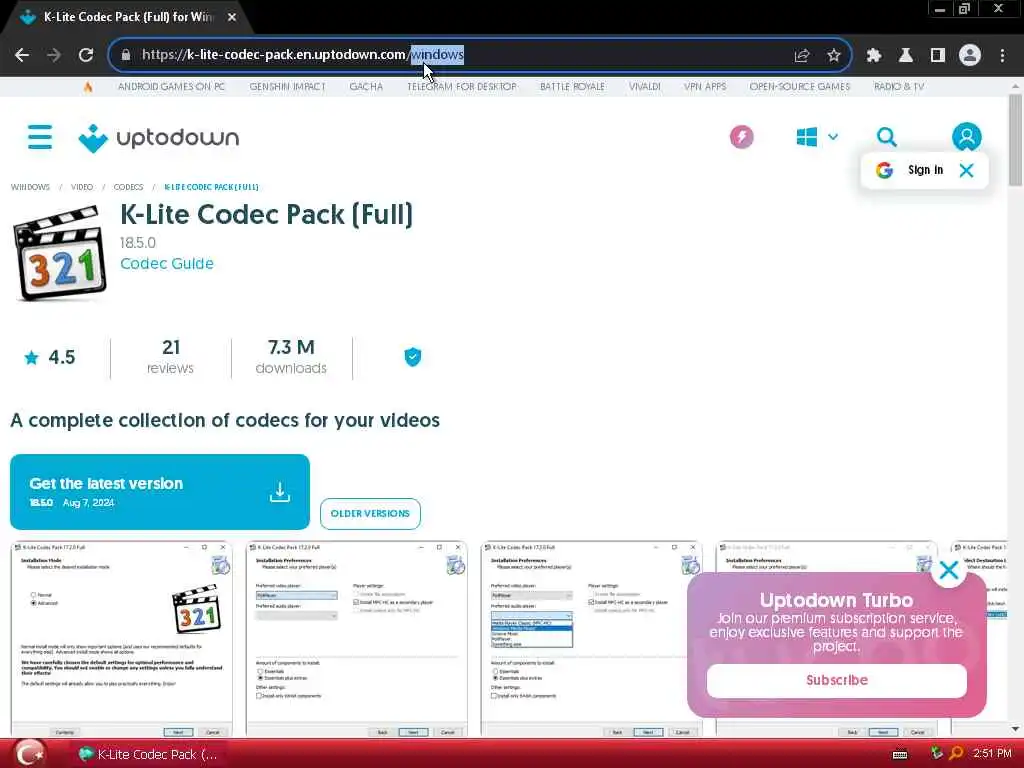Open the VPN Apps topic link
Viewport: 1024px width, 768px height.
pyautogui.click(x=705, y=86)
